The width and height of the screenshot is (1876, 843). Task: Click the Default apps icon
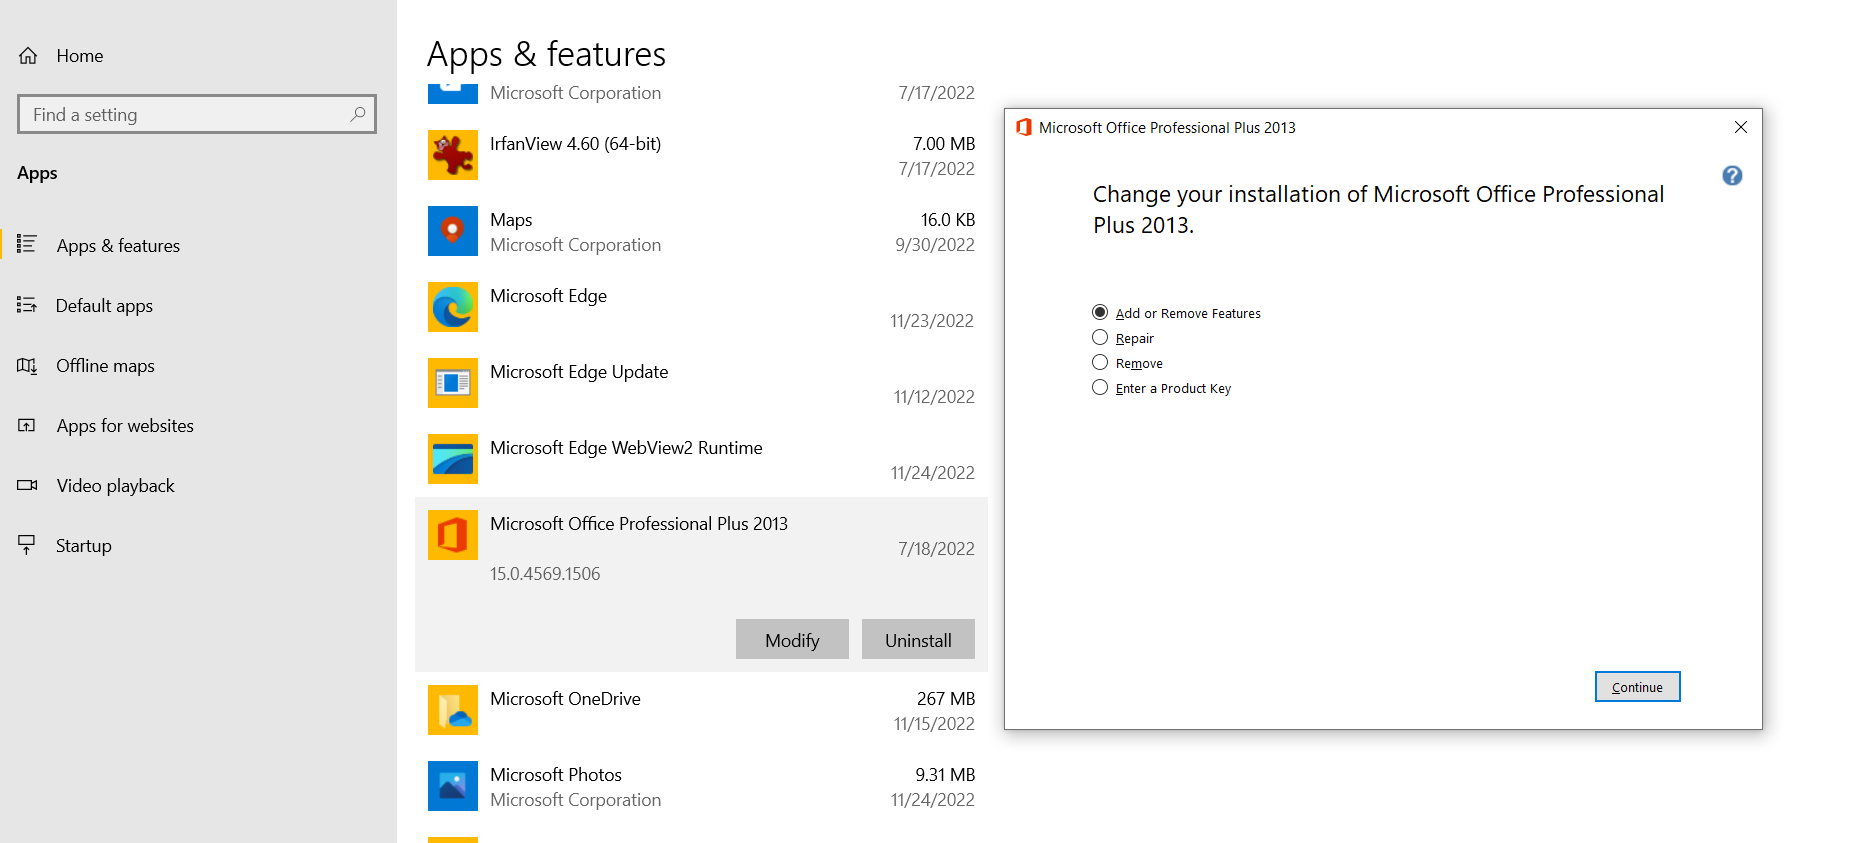(x=27, y=305)
